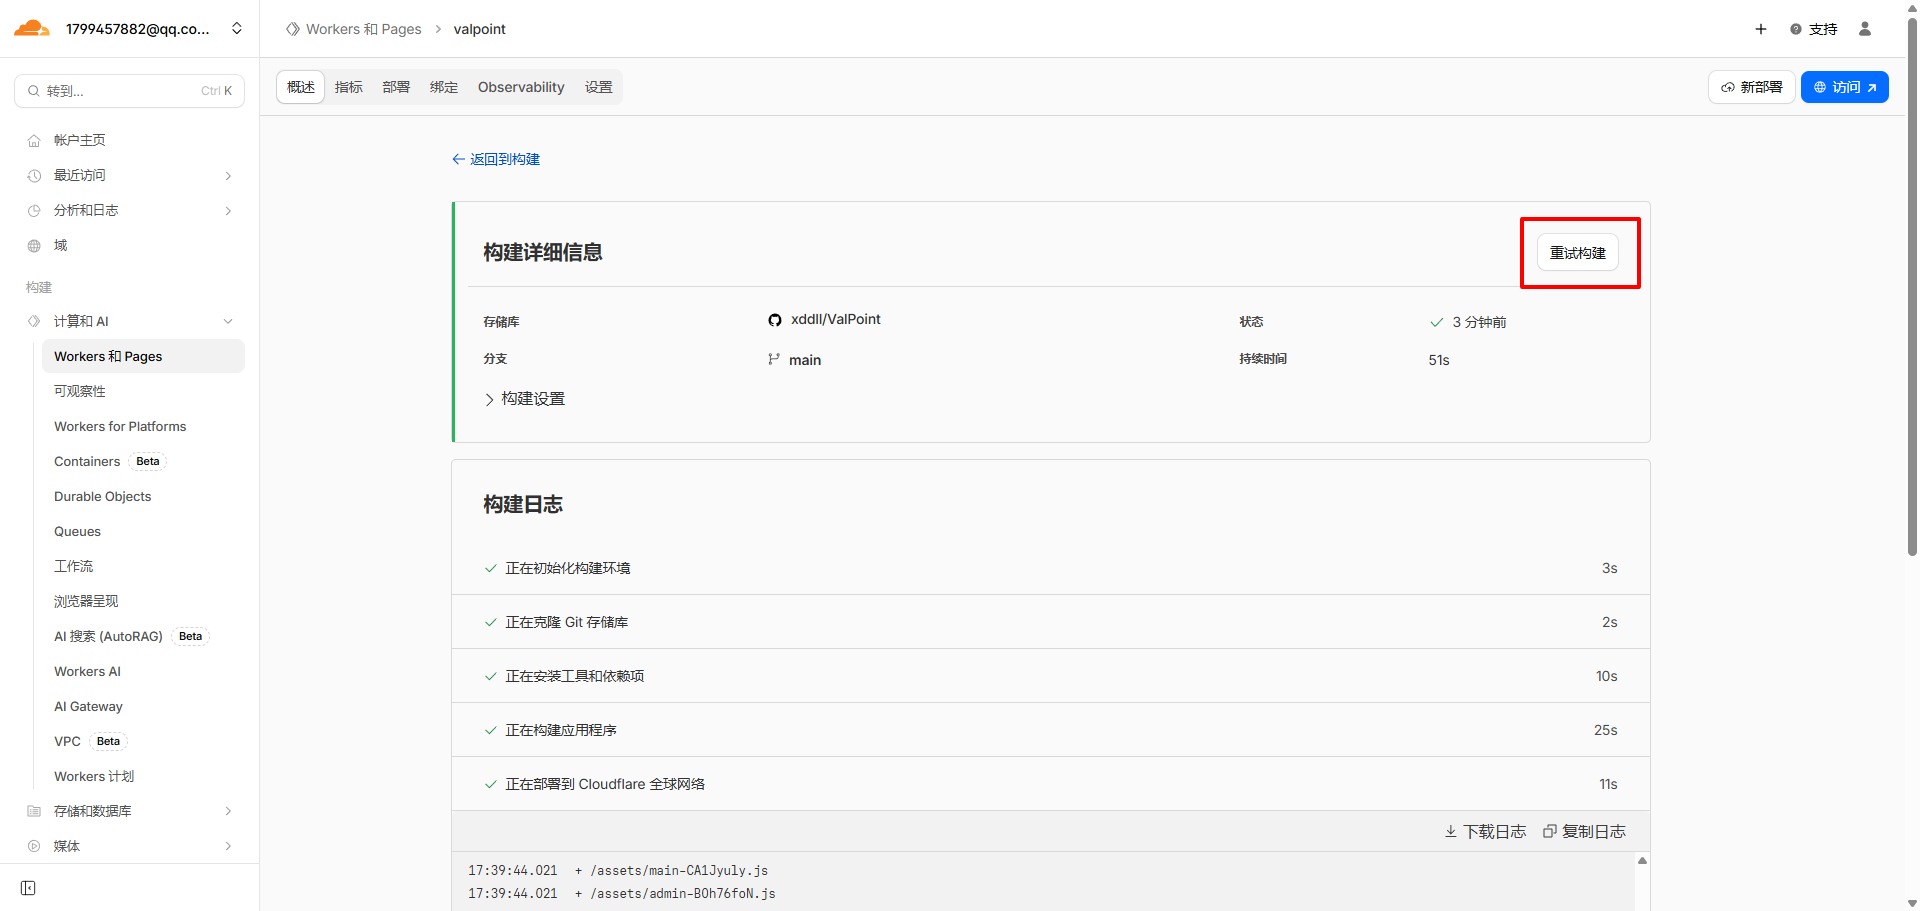Click the 最近访问 clock icon
The image size is (1920, 911).
34,176
